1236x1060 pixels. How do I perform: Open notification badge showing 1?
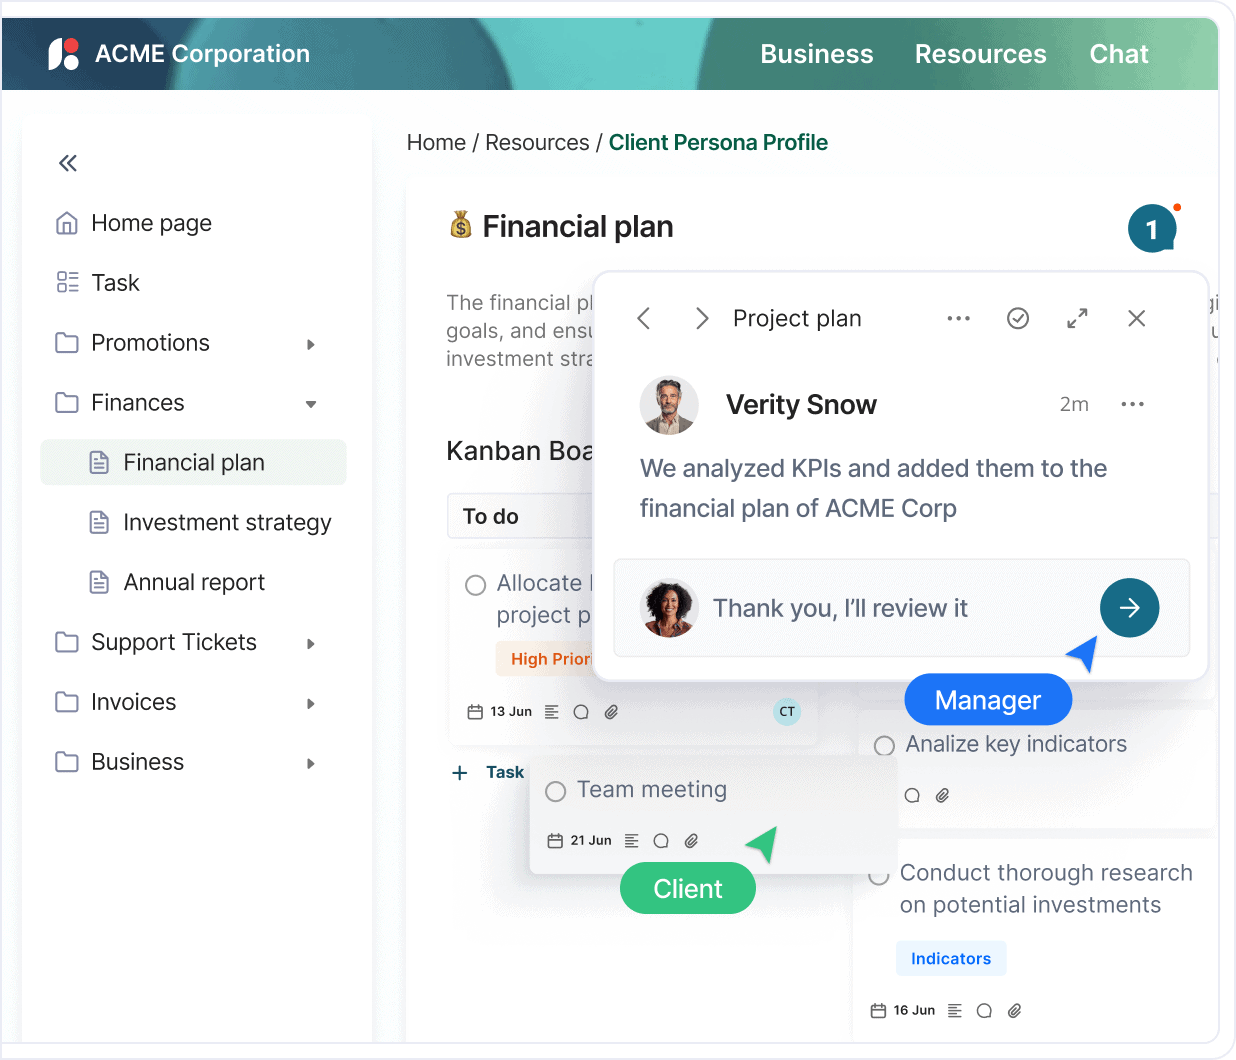pos(1152,228)
